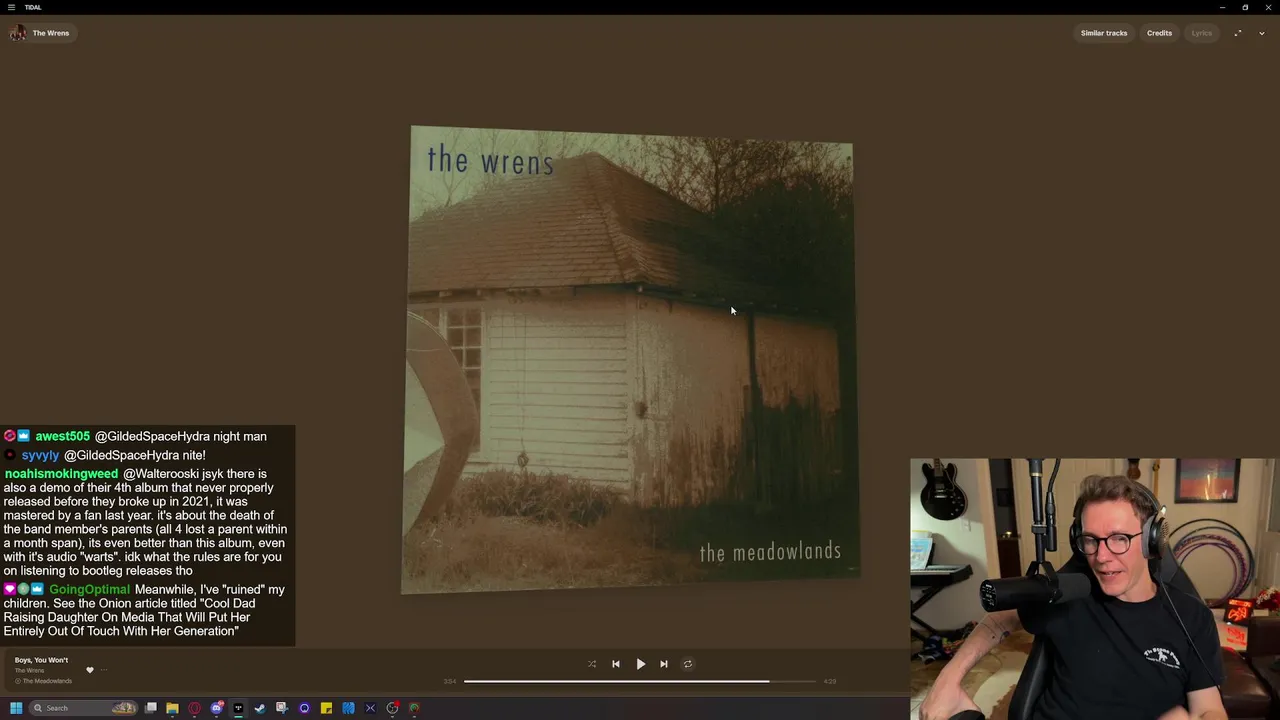Click the song progress bar
1280x720 pixels.
(x=640, y=681)
